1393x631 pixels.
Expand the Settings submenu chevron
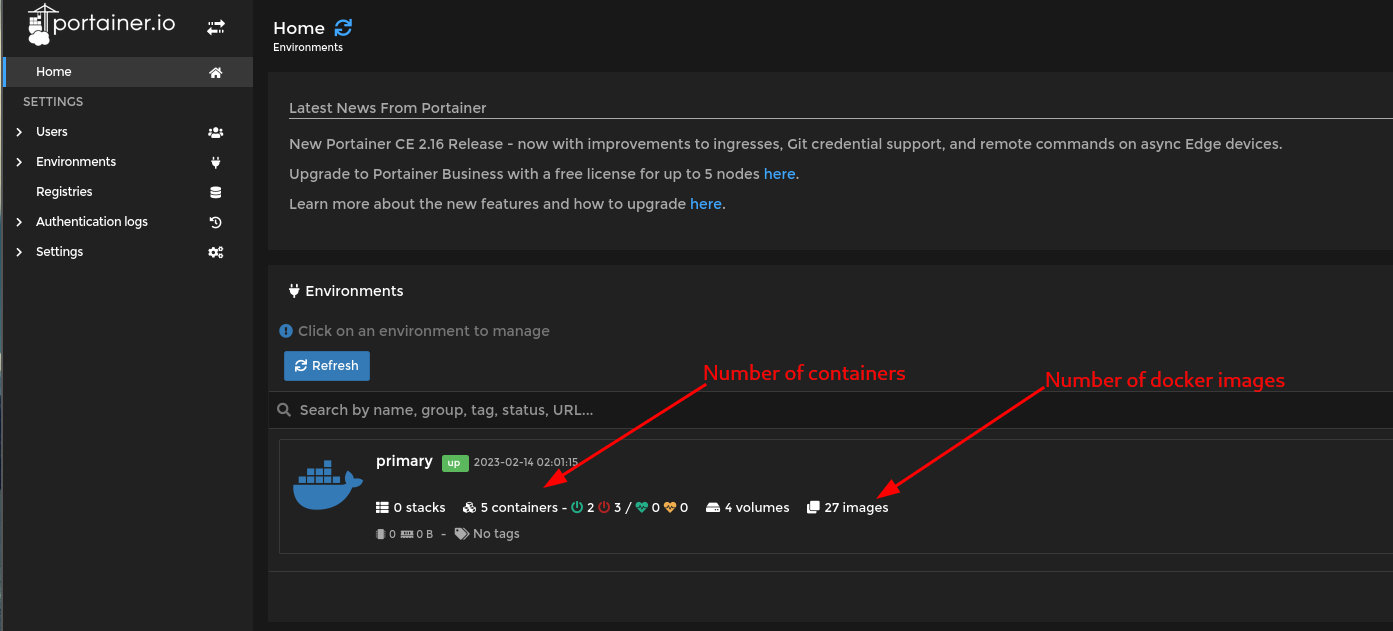pyautogui.click(x=19, y=252)
